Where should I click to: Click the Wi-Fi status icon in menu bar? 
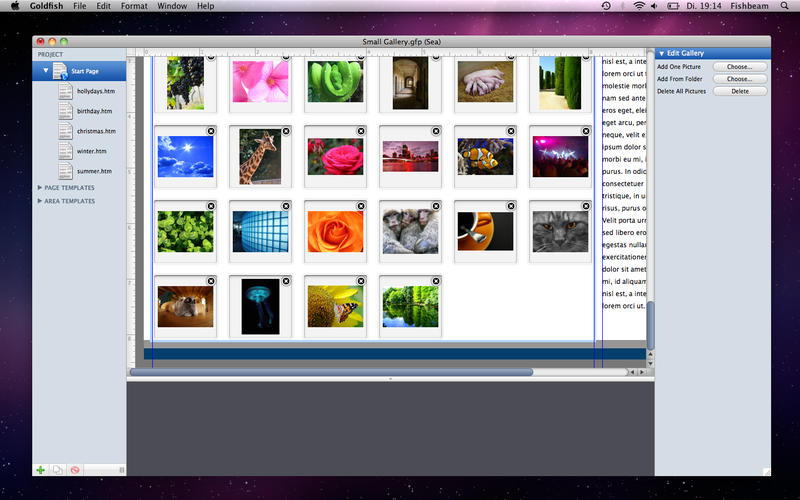tap(638, 6)
